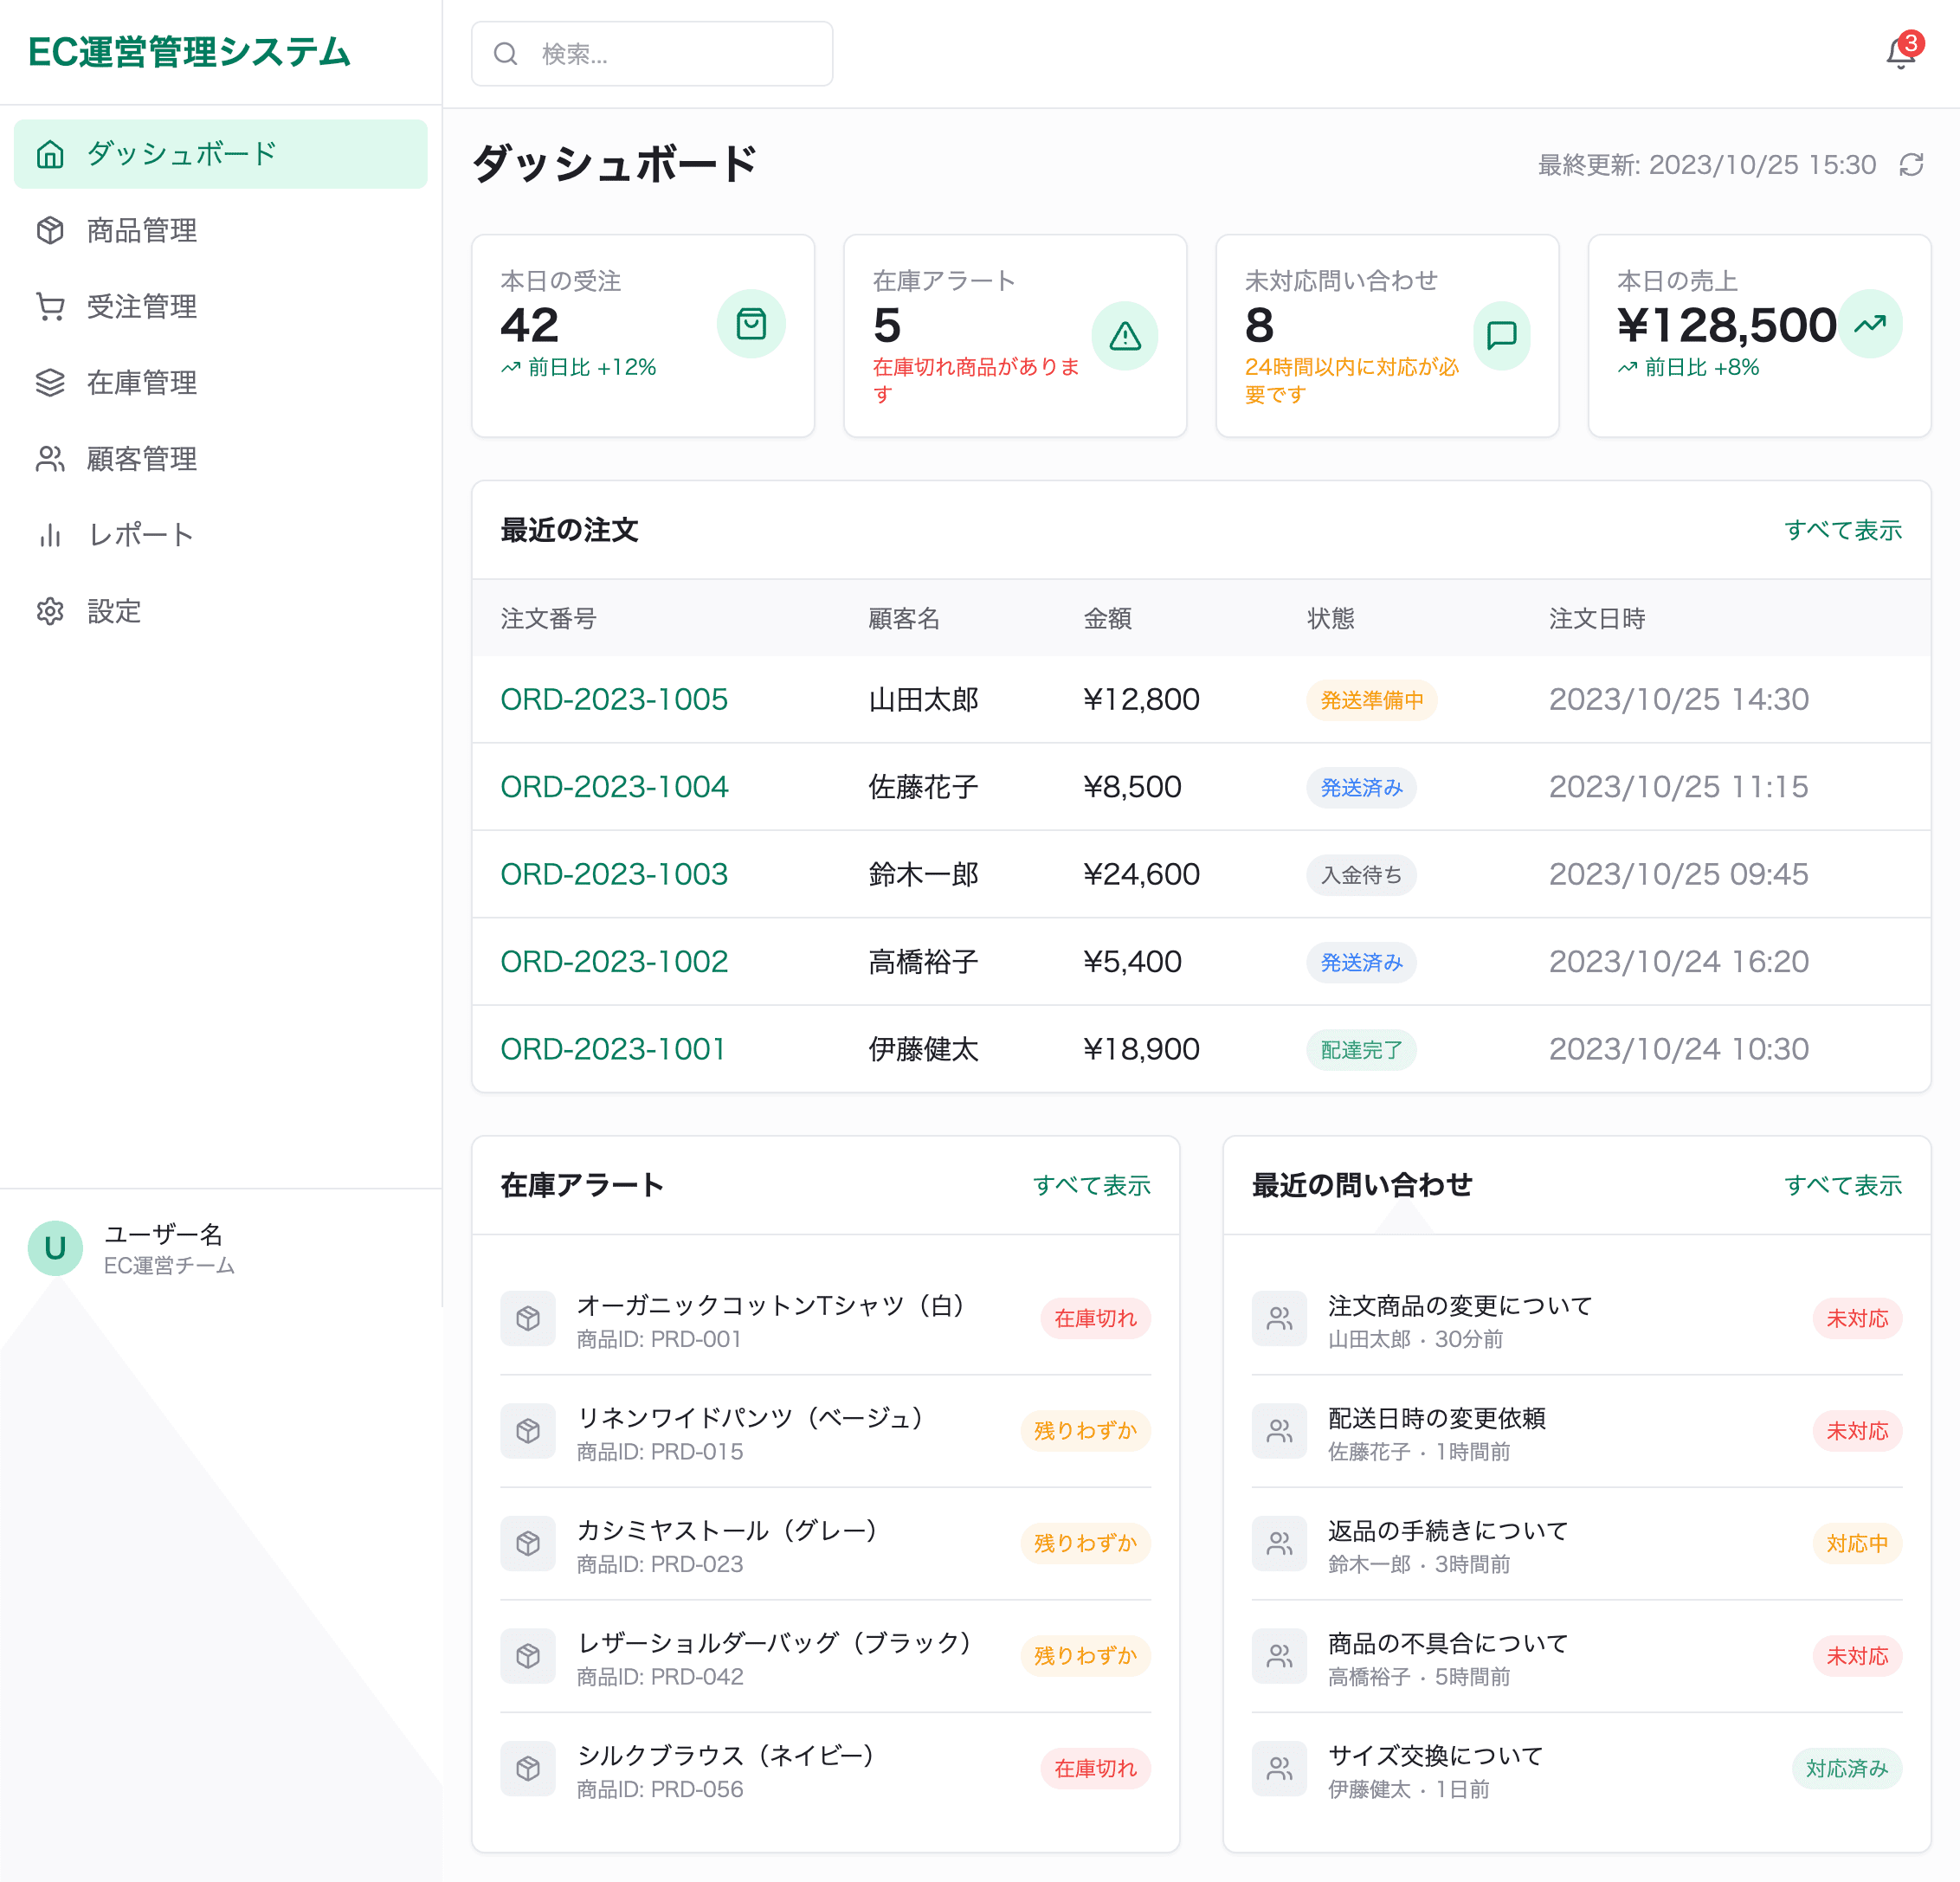This screenshot has height=1882, width=1960.
Task: Select 在庫管理 in the sidebar
Action: 220,382
